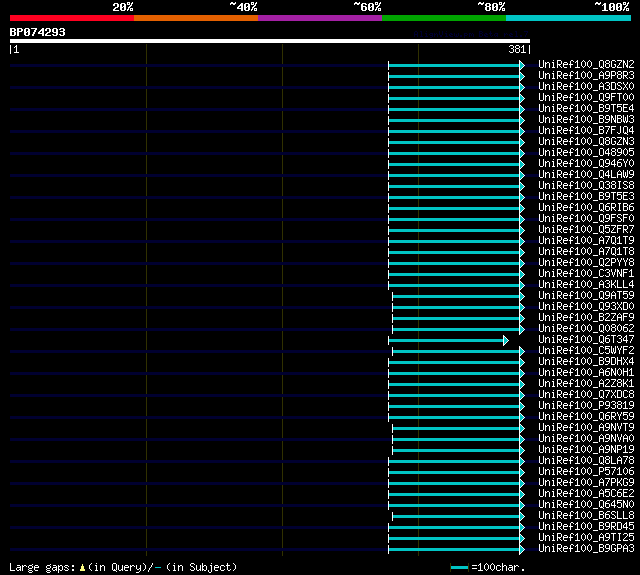Image resolution: width=640 pixels, height=575 pixels.
Task: Click the UniRef100_Q6T347 label
Action: [586, 340]
